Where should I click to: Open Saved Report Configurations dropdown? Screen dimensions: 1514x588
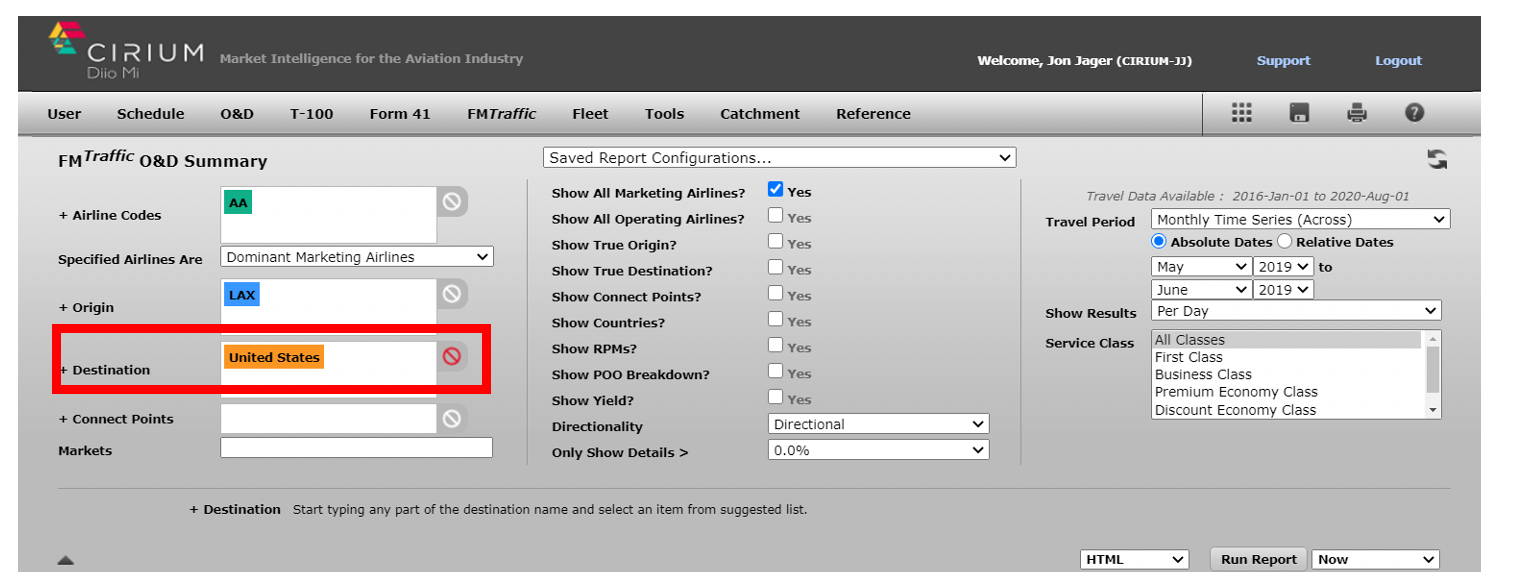tap(779, 158)
